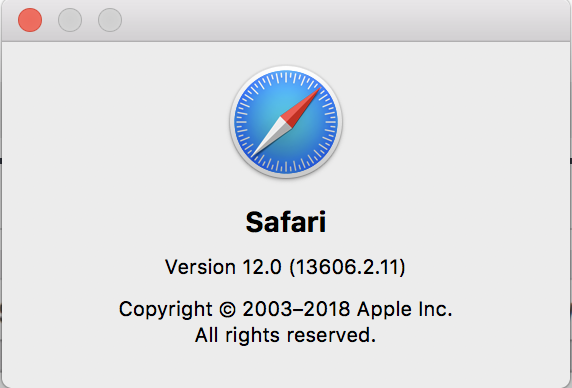Select the bold Safari app name
The width and height of the screenshot is (572, 388).
[286, 222]
